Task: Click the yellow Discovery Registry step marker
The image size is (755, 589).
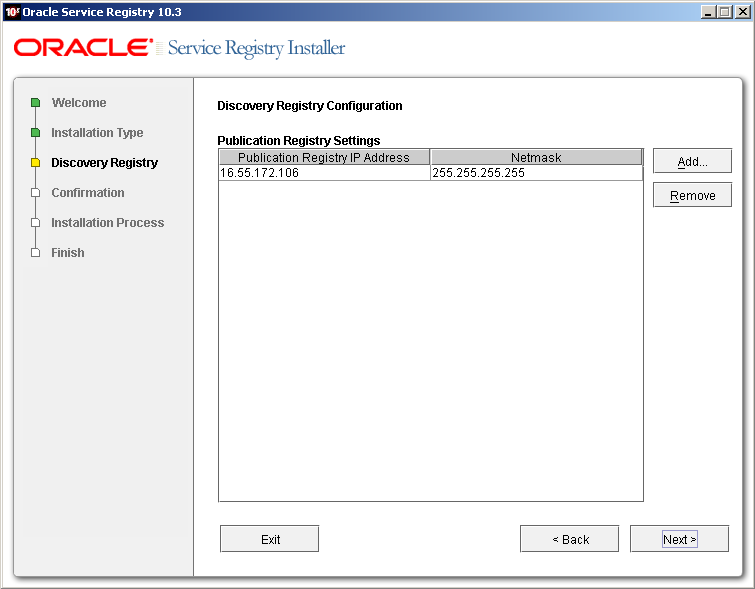Action: 35,163
